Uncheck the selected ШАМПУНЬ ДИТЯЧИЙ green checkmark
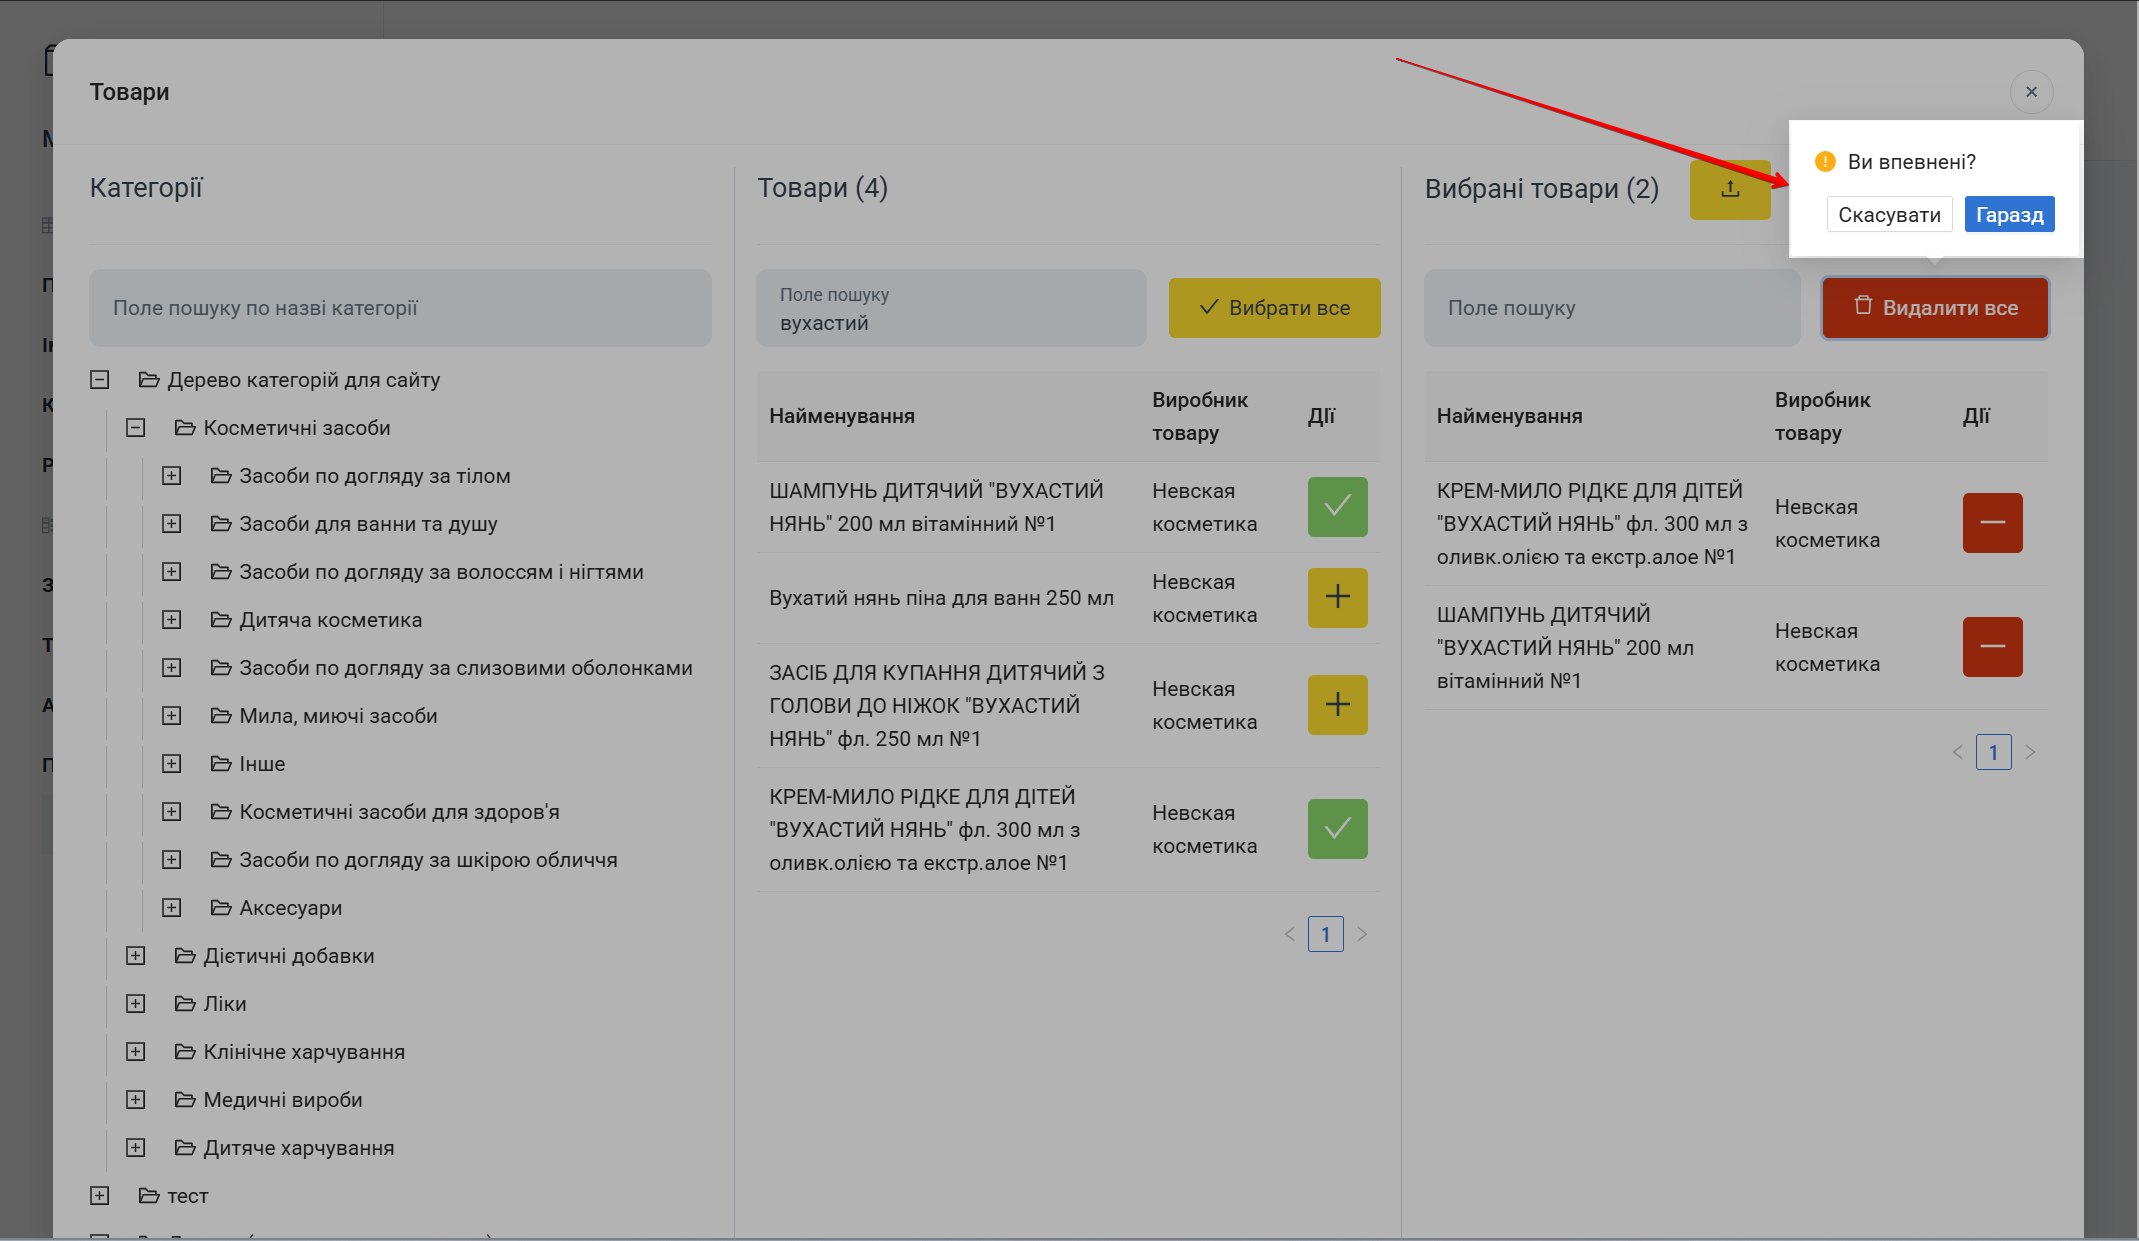 point(1337,507)
